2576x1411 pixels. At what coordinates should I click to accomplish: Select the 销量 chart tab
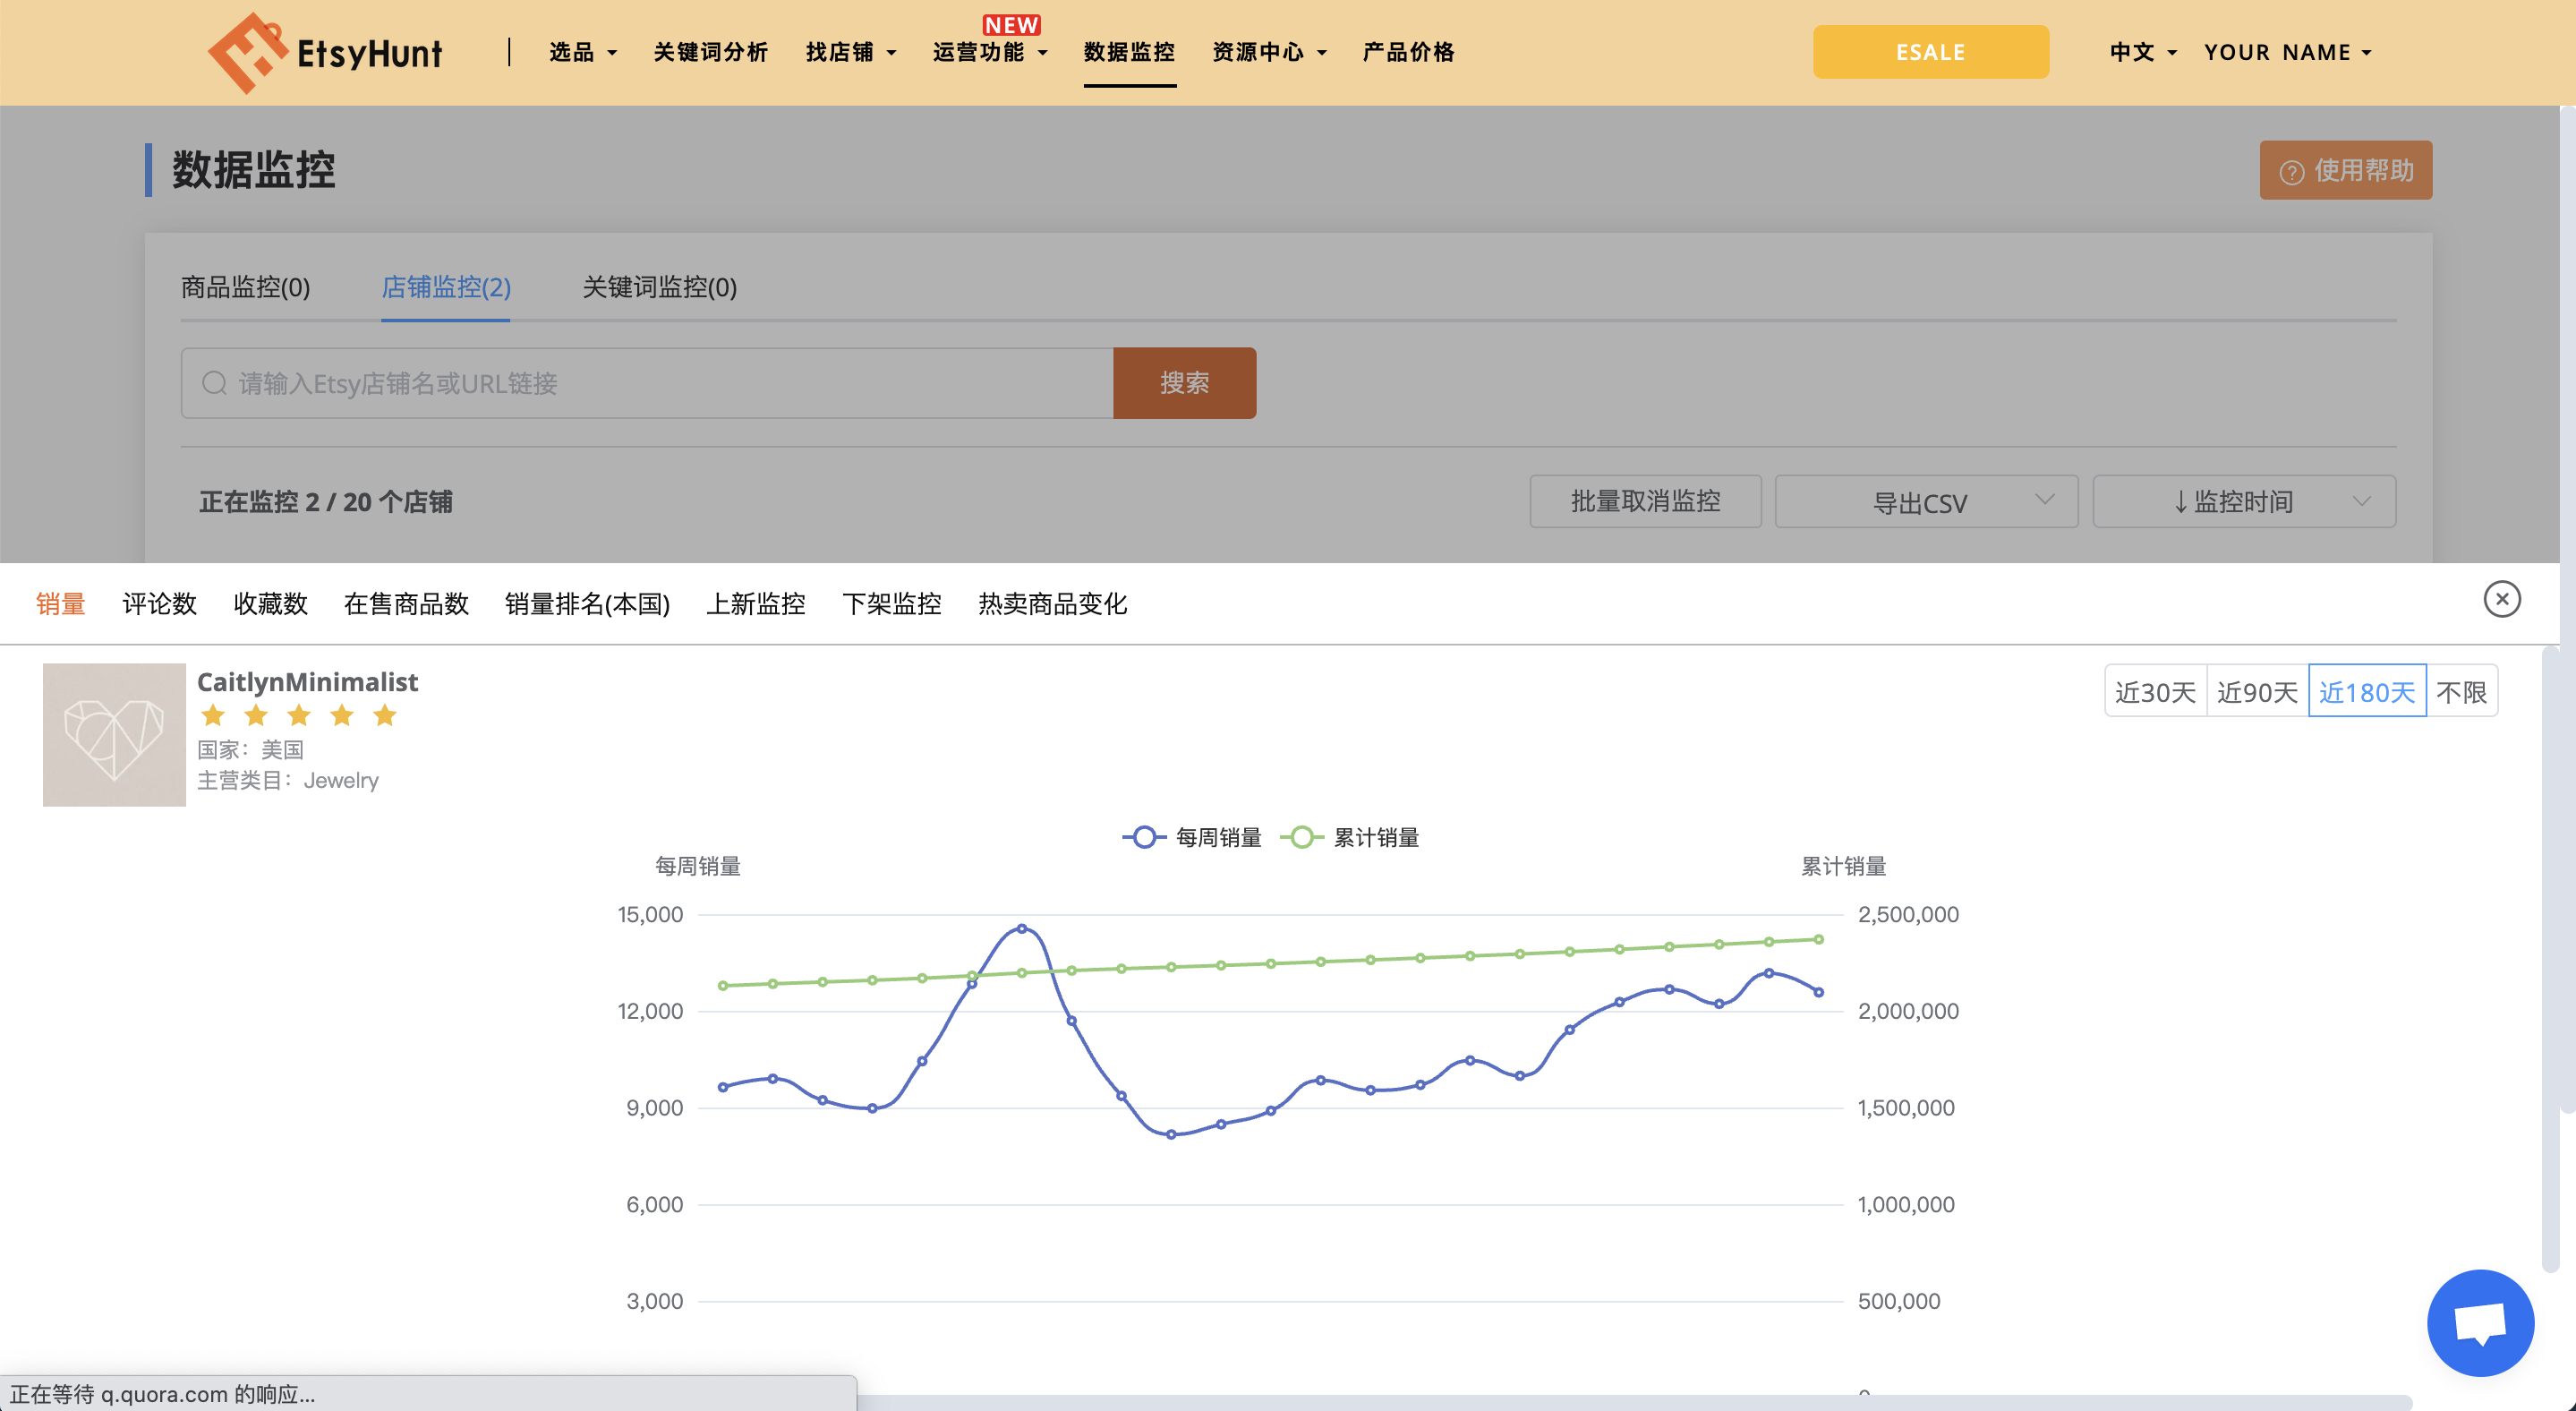pyautogui.click(x=61, y=603)
